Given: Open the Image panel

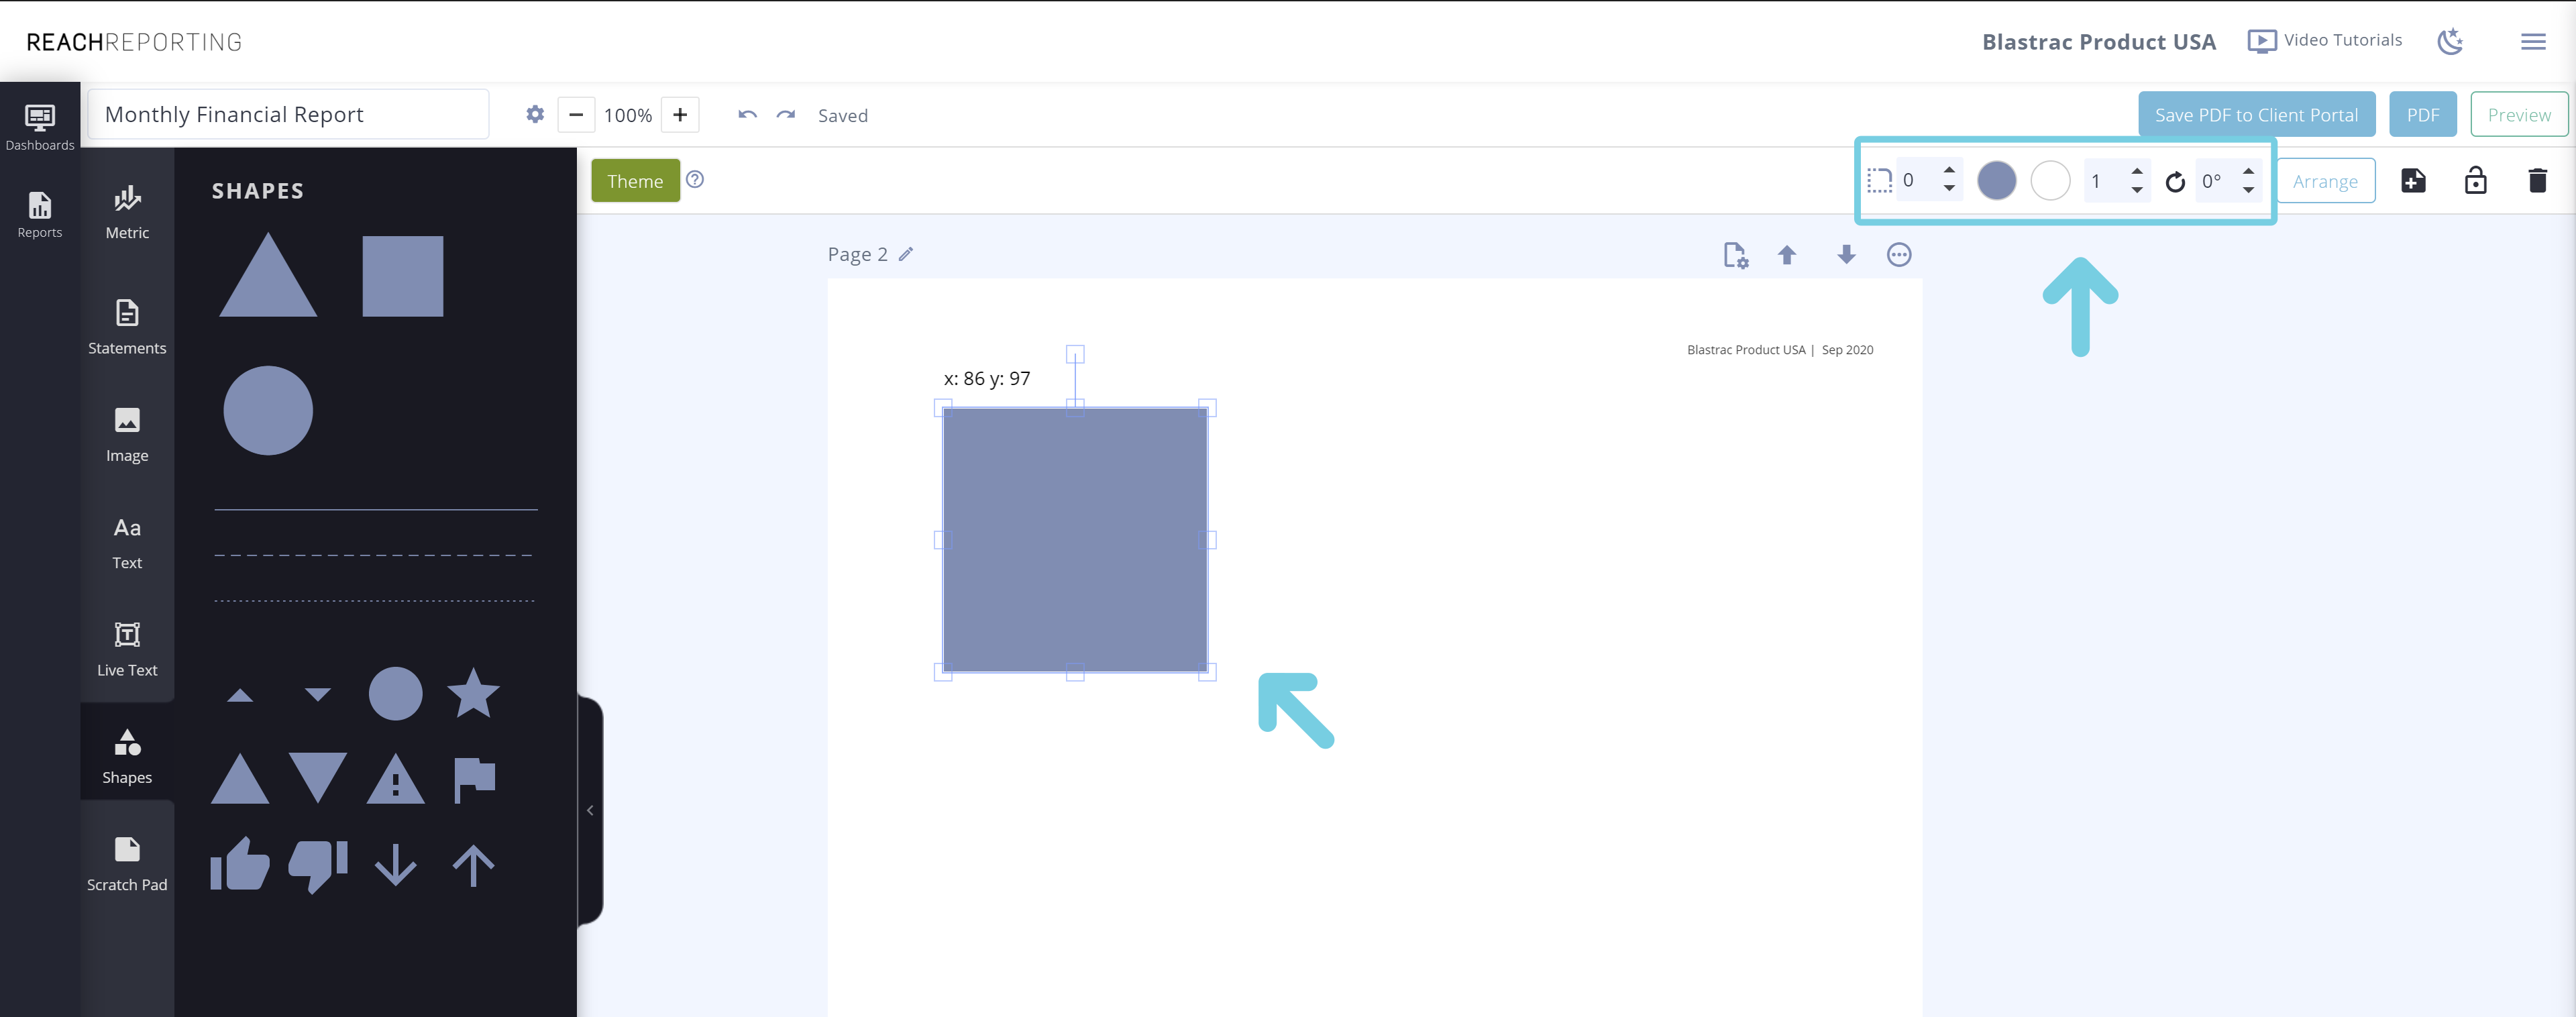Looking at the screenshot, I should [127, 435].
